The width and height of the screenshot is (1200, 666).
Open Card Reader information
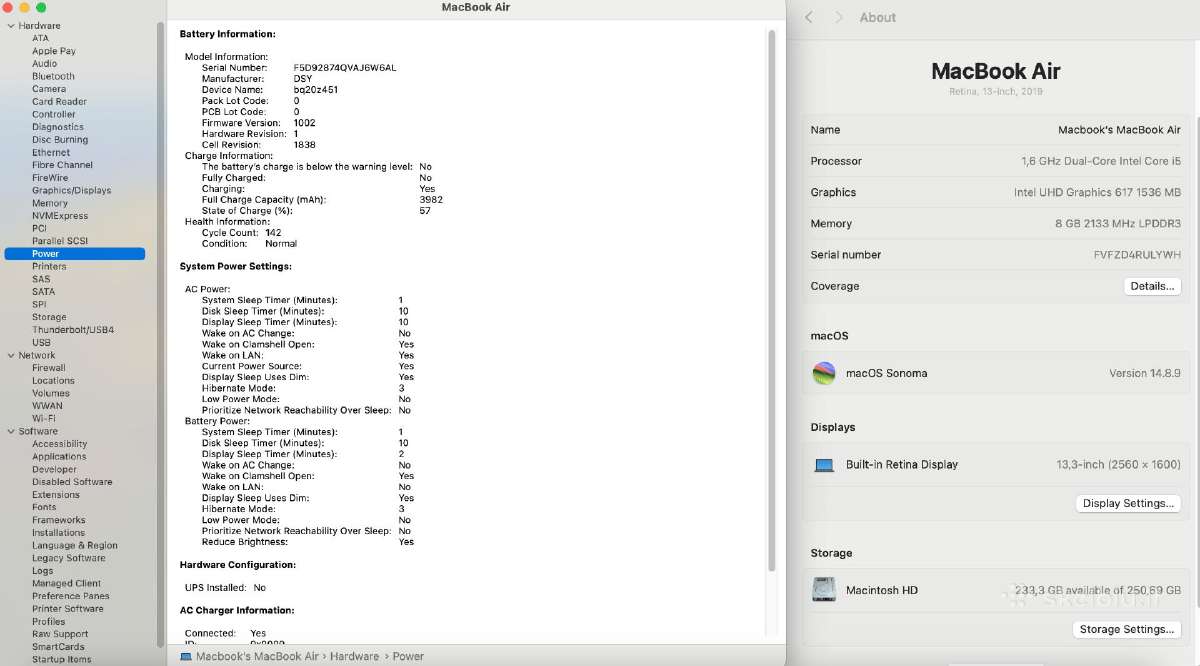(x=59, y=102)
